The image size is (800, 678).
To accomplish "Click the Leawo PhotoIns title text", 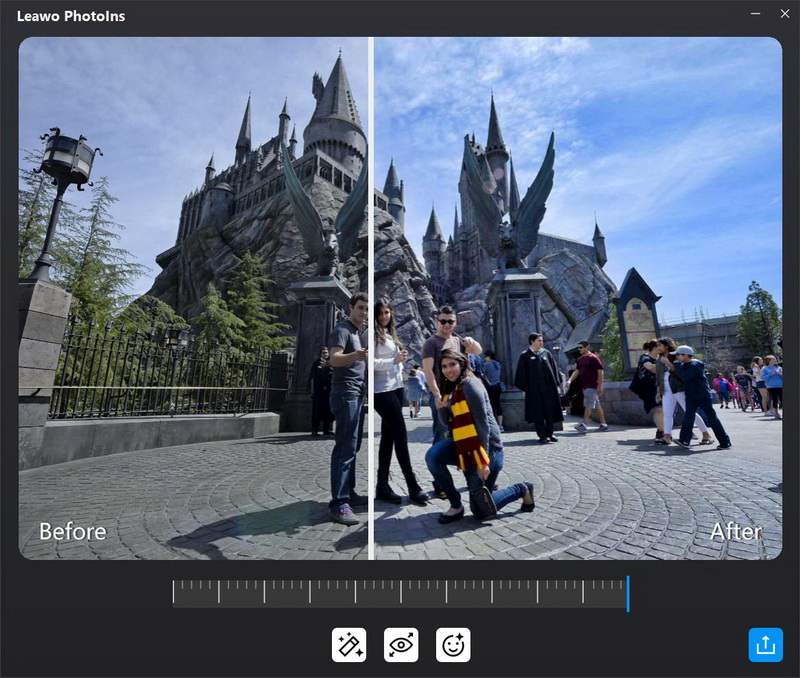I will pos(71,16).
